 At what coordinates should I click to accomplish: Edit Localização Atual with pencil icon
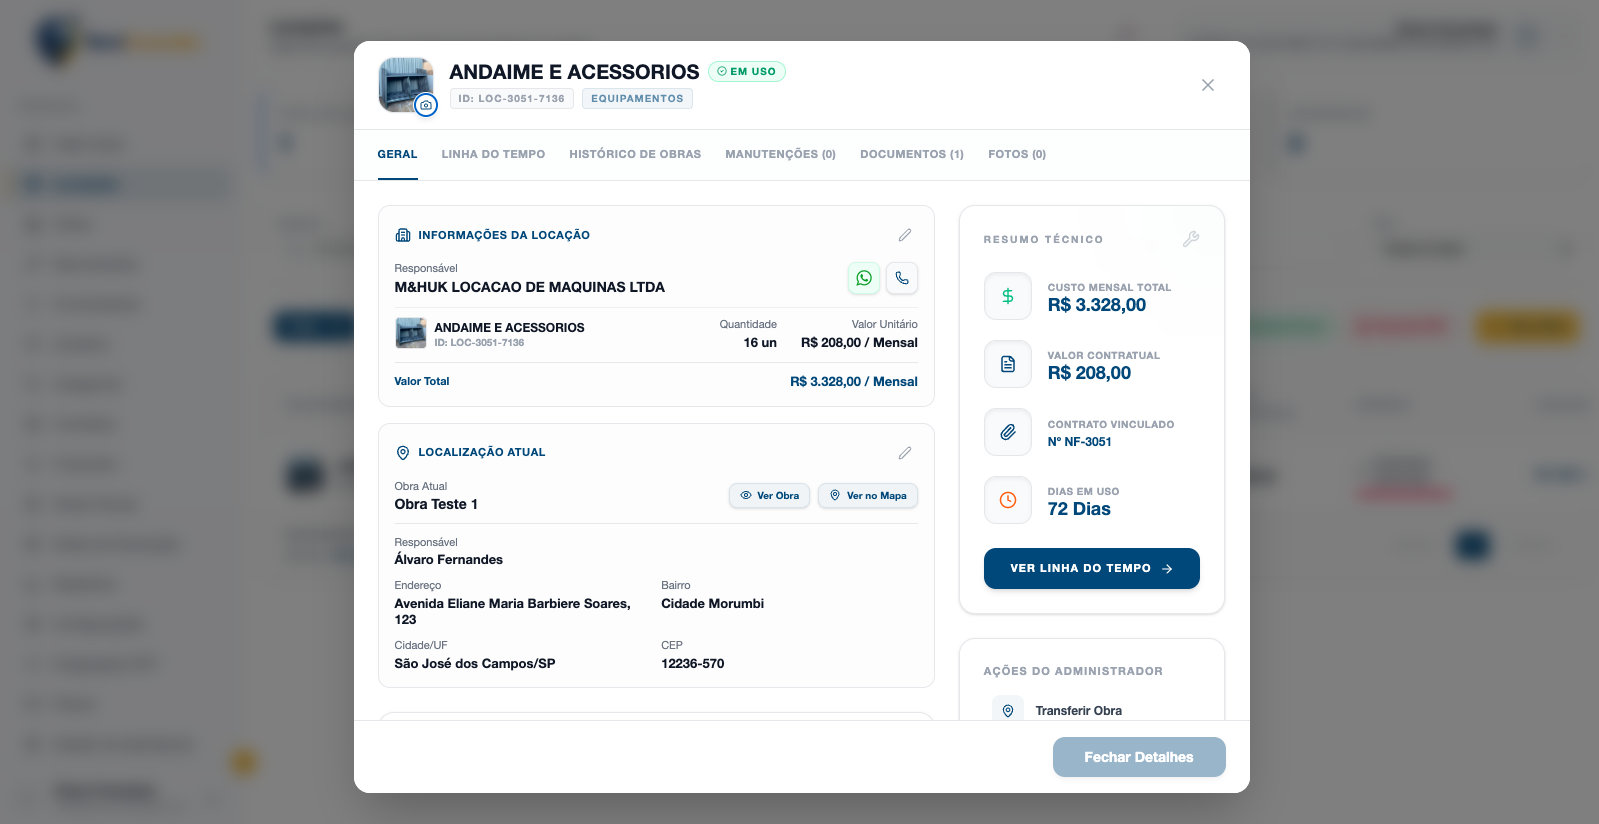[x=905, y=453]
